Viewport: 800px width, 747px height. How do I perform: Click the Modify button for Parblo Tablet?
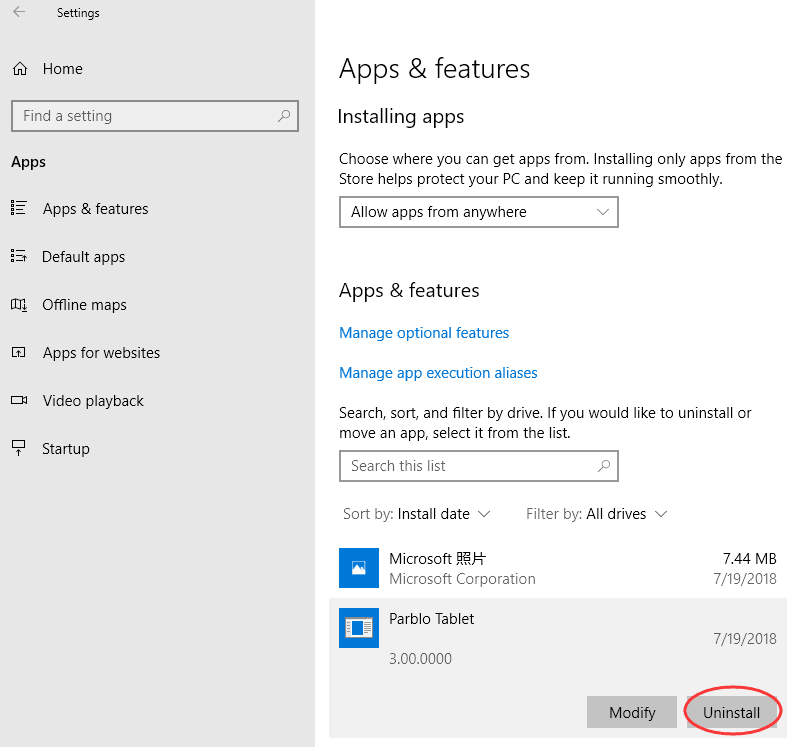[x=632, y=712]
